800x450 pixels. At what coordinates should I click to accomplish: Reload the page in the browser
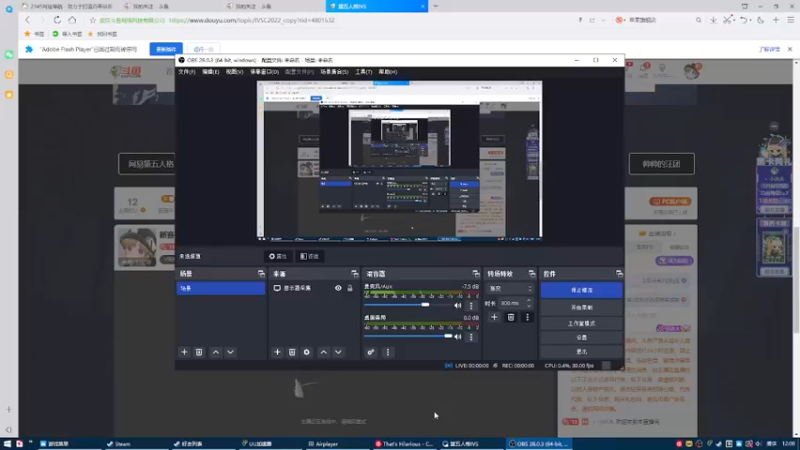(57, 20)
